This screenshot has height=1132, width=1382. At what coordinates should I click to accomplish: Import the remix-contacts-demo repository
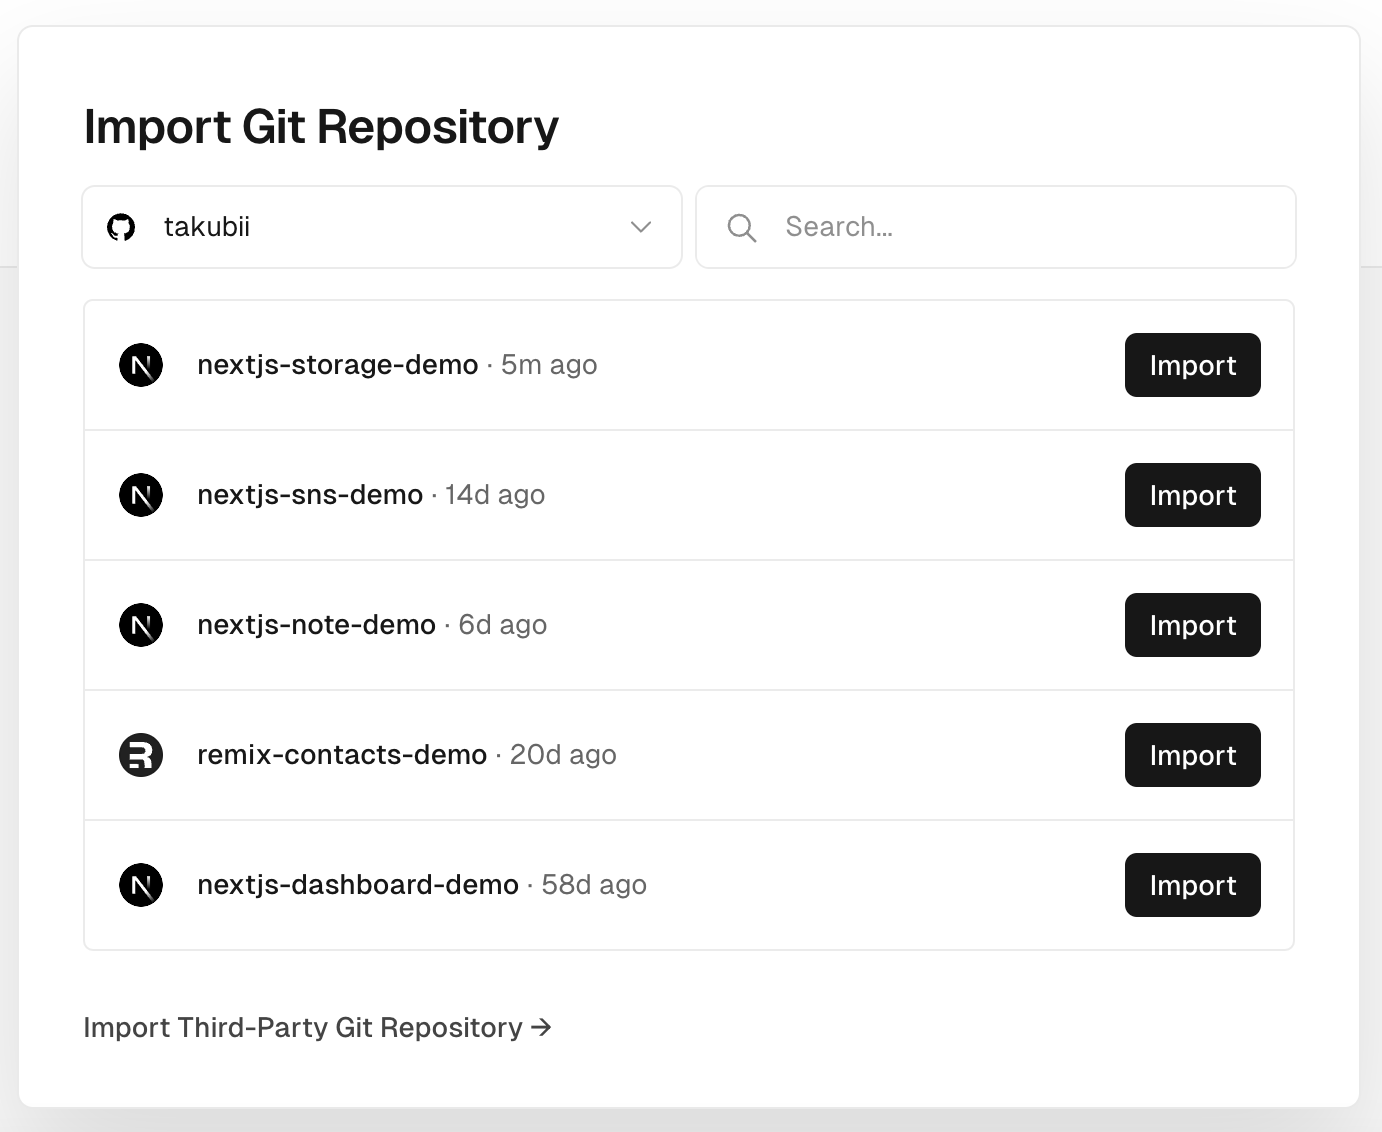click(1192, 755)
